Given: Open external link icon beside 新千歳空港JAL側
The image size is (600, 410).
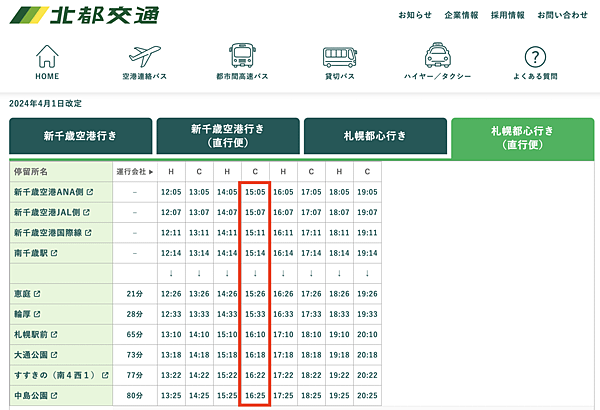Looking at the screenshot, I should tap(86, 212).
